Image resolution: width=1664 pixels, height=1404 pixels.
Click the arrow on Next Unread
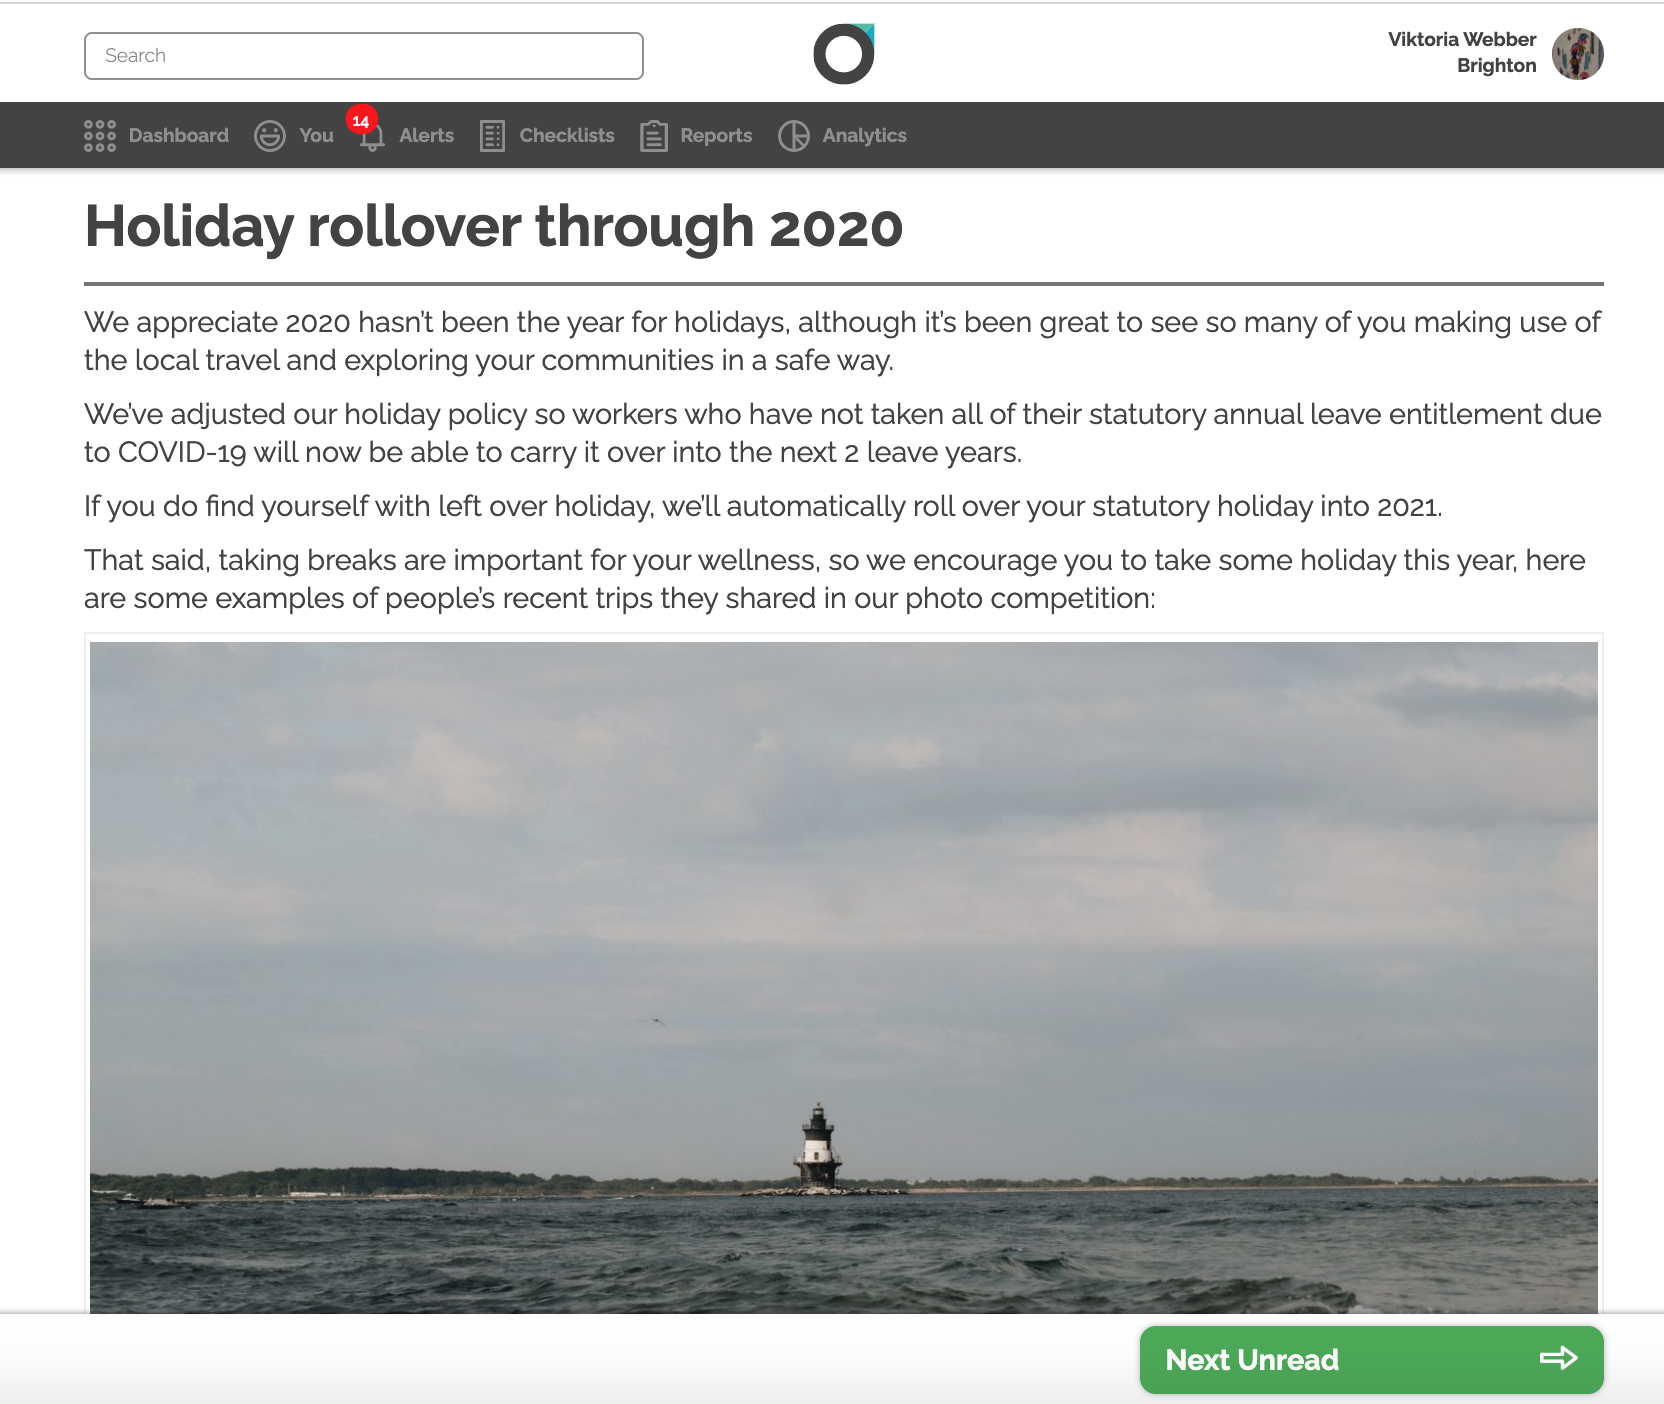click(1558, 1358)
